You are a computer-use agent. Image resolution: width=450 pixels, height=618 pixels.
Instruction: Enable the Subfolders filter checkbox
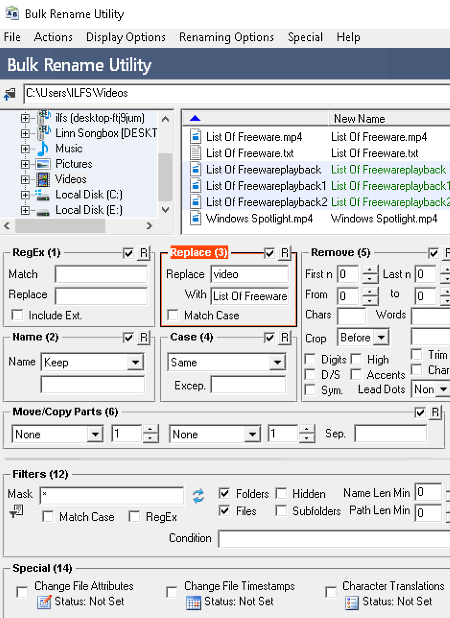[281, 511]
